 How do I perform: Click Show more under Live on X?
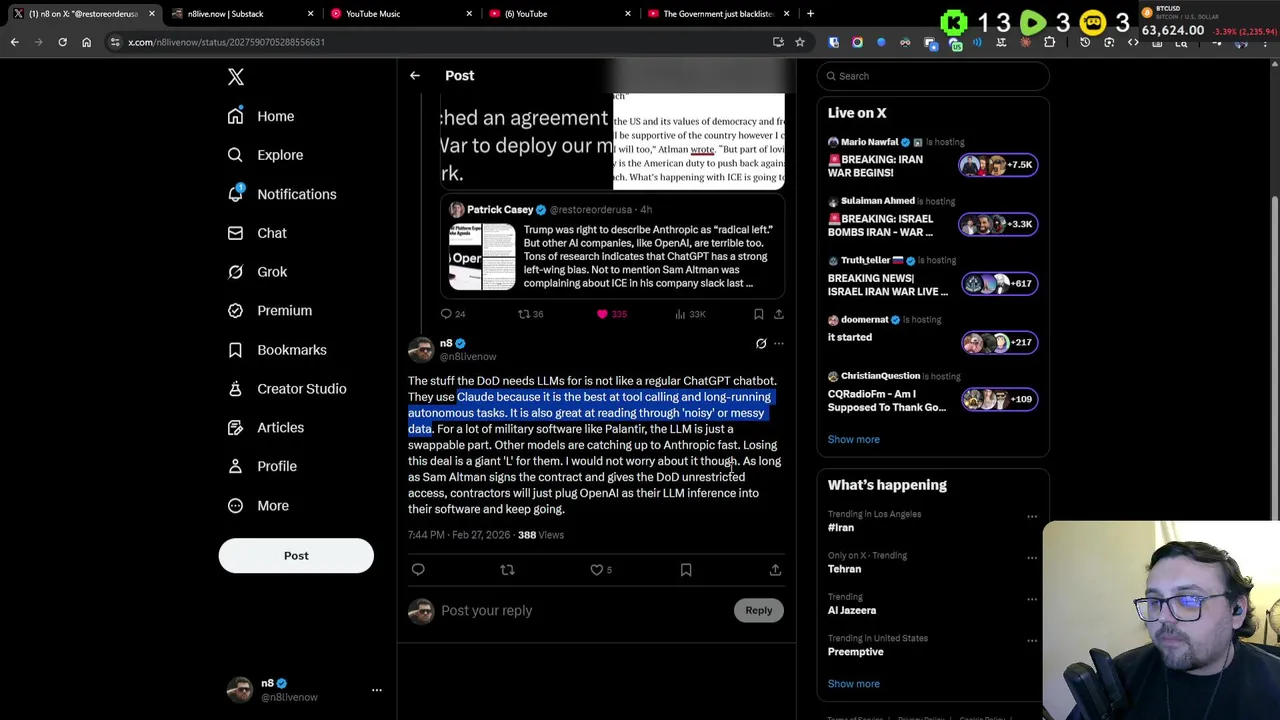854,439
